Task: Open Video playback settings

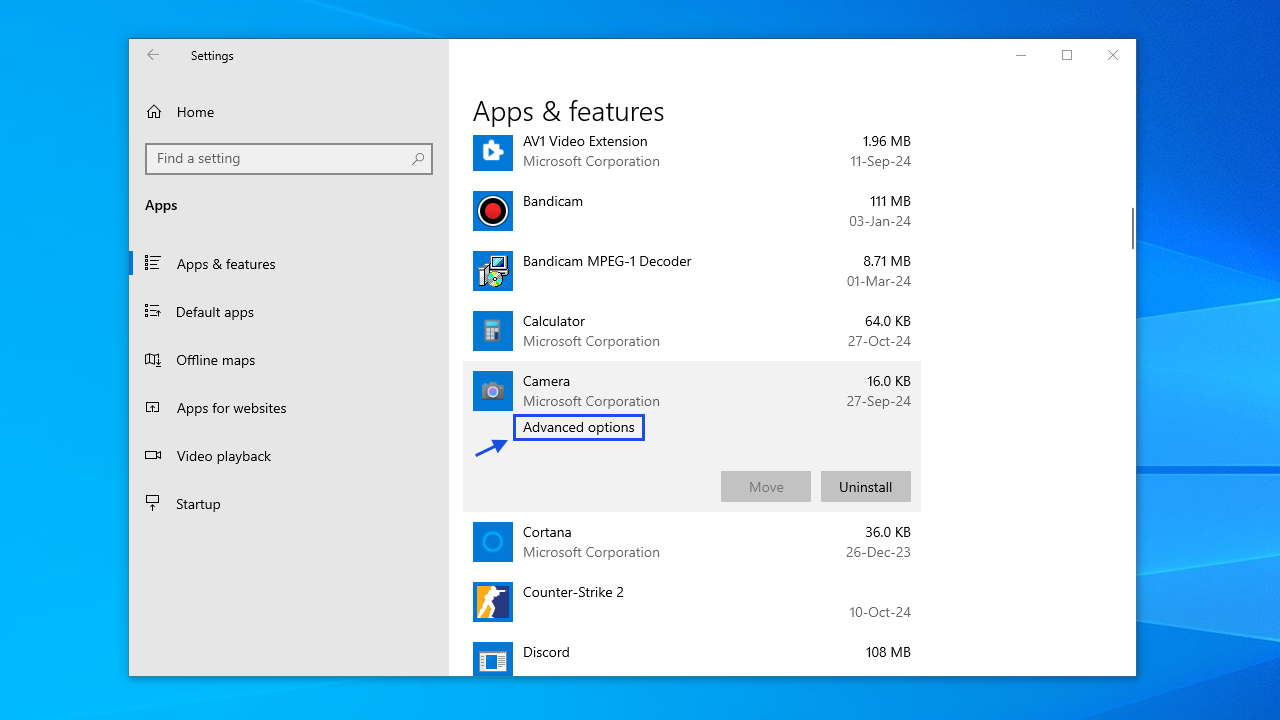Action: click(x=223, y=456)
